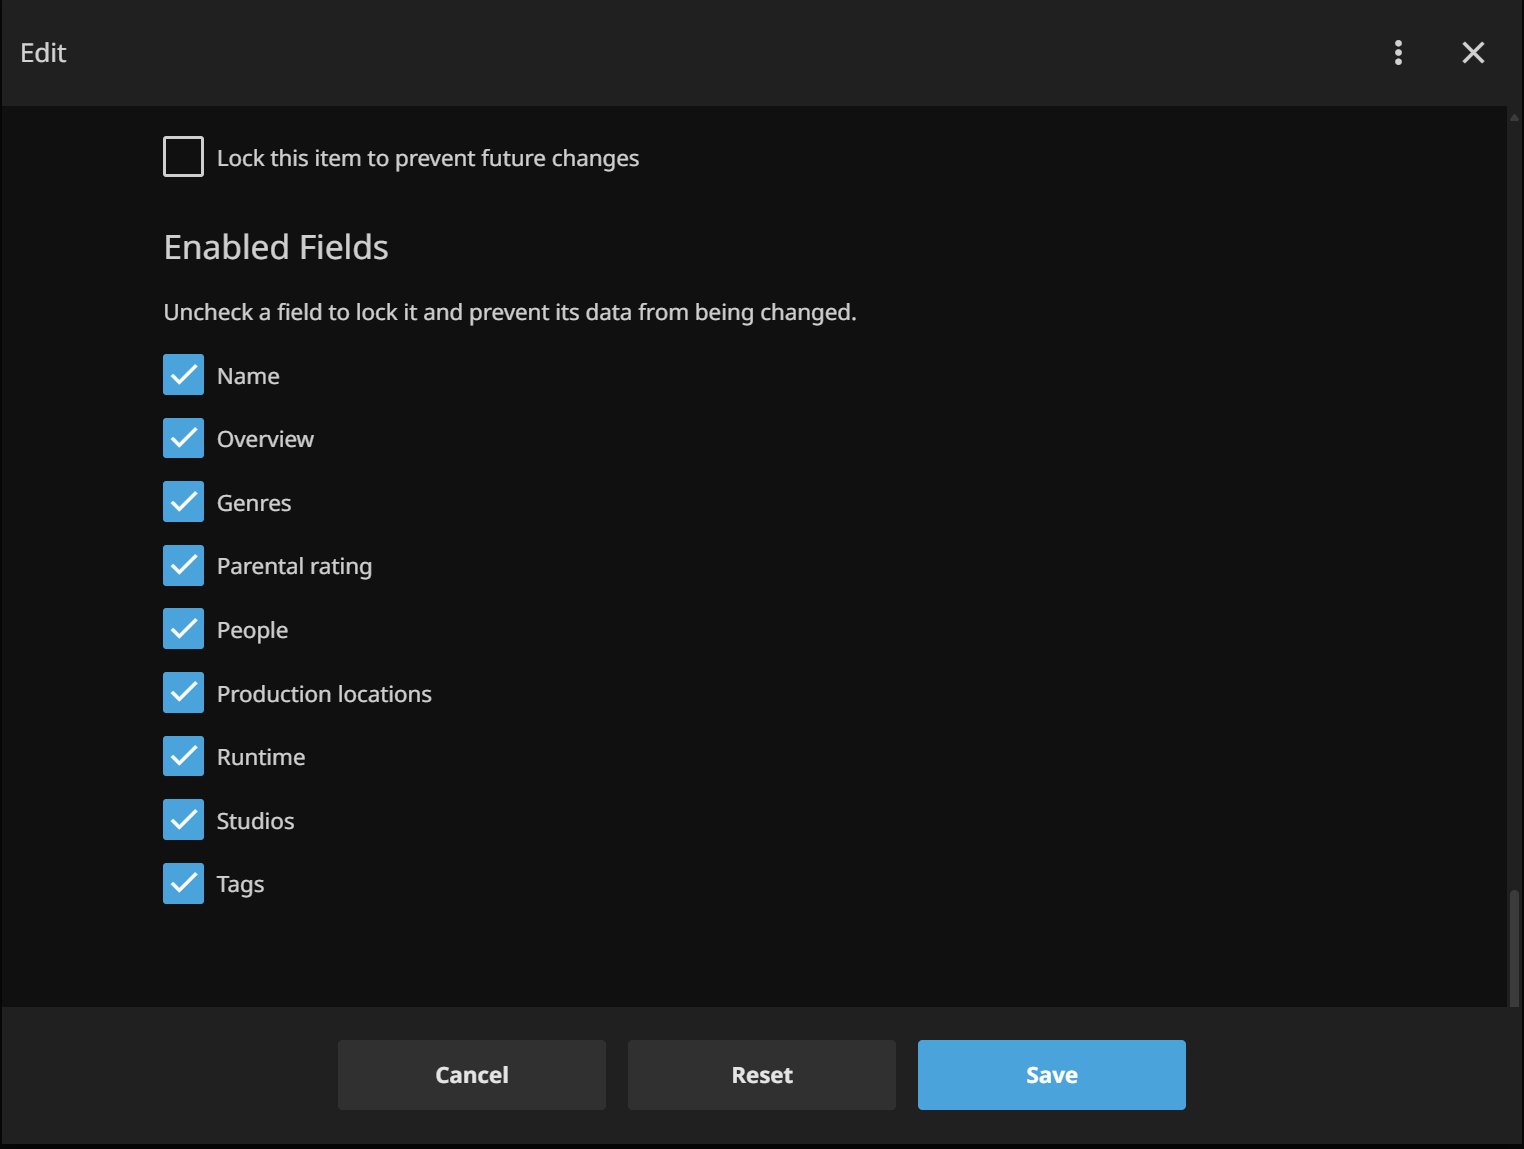The height and width of the screenshot is (1149, 1524).
Task: Click the scrollbar up arrow
Action: (1514, 117)
